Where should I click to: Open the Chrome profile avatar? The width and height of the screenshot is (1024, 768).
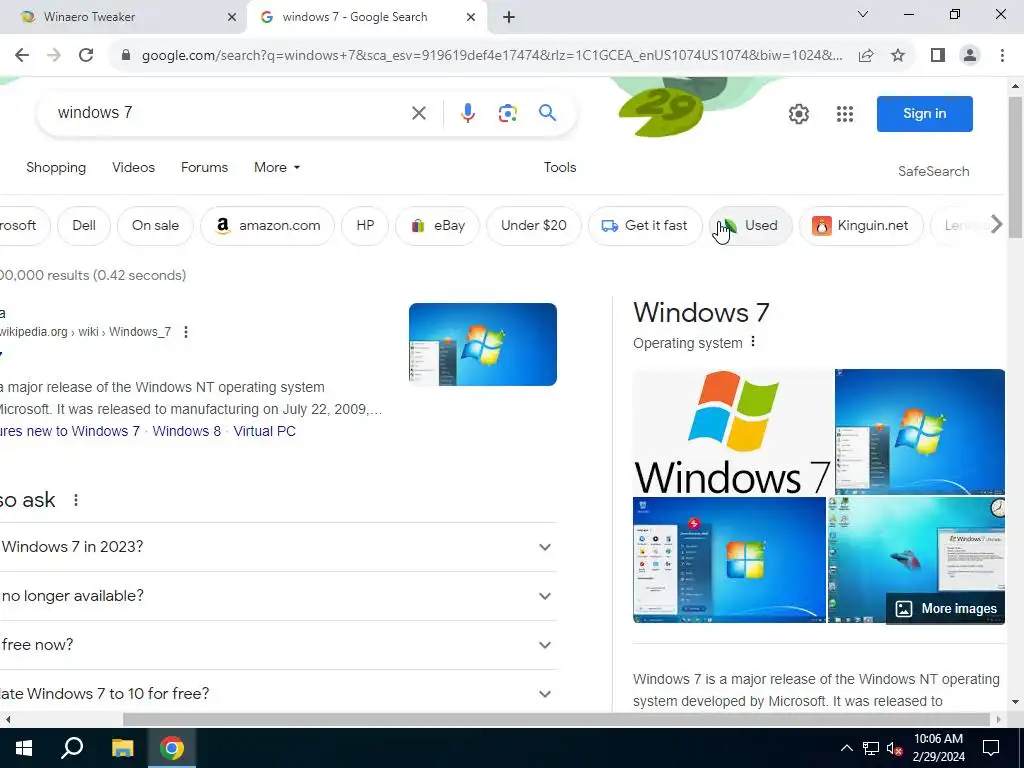pos(970,56)
